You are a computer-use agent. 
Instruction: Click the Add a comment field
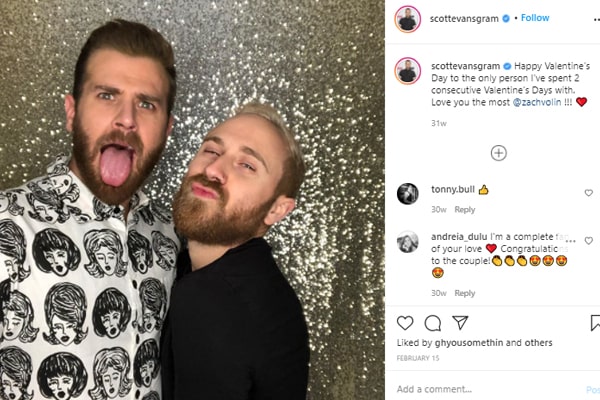(x=490, y=389)
